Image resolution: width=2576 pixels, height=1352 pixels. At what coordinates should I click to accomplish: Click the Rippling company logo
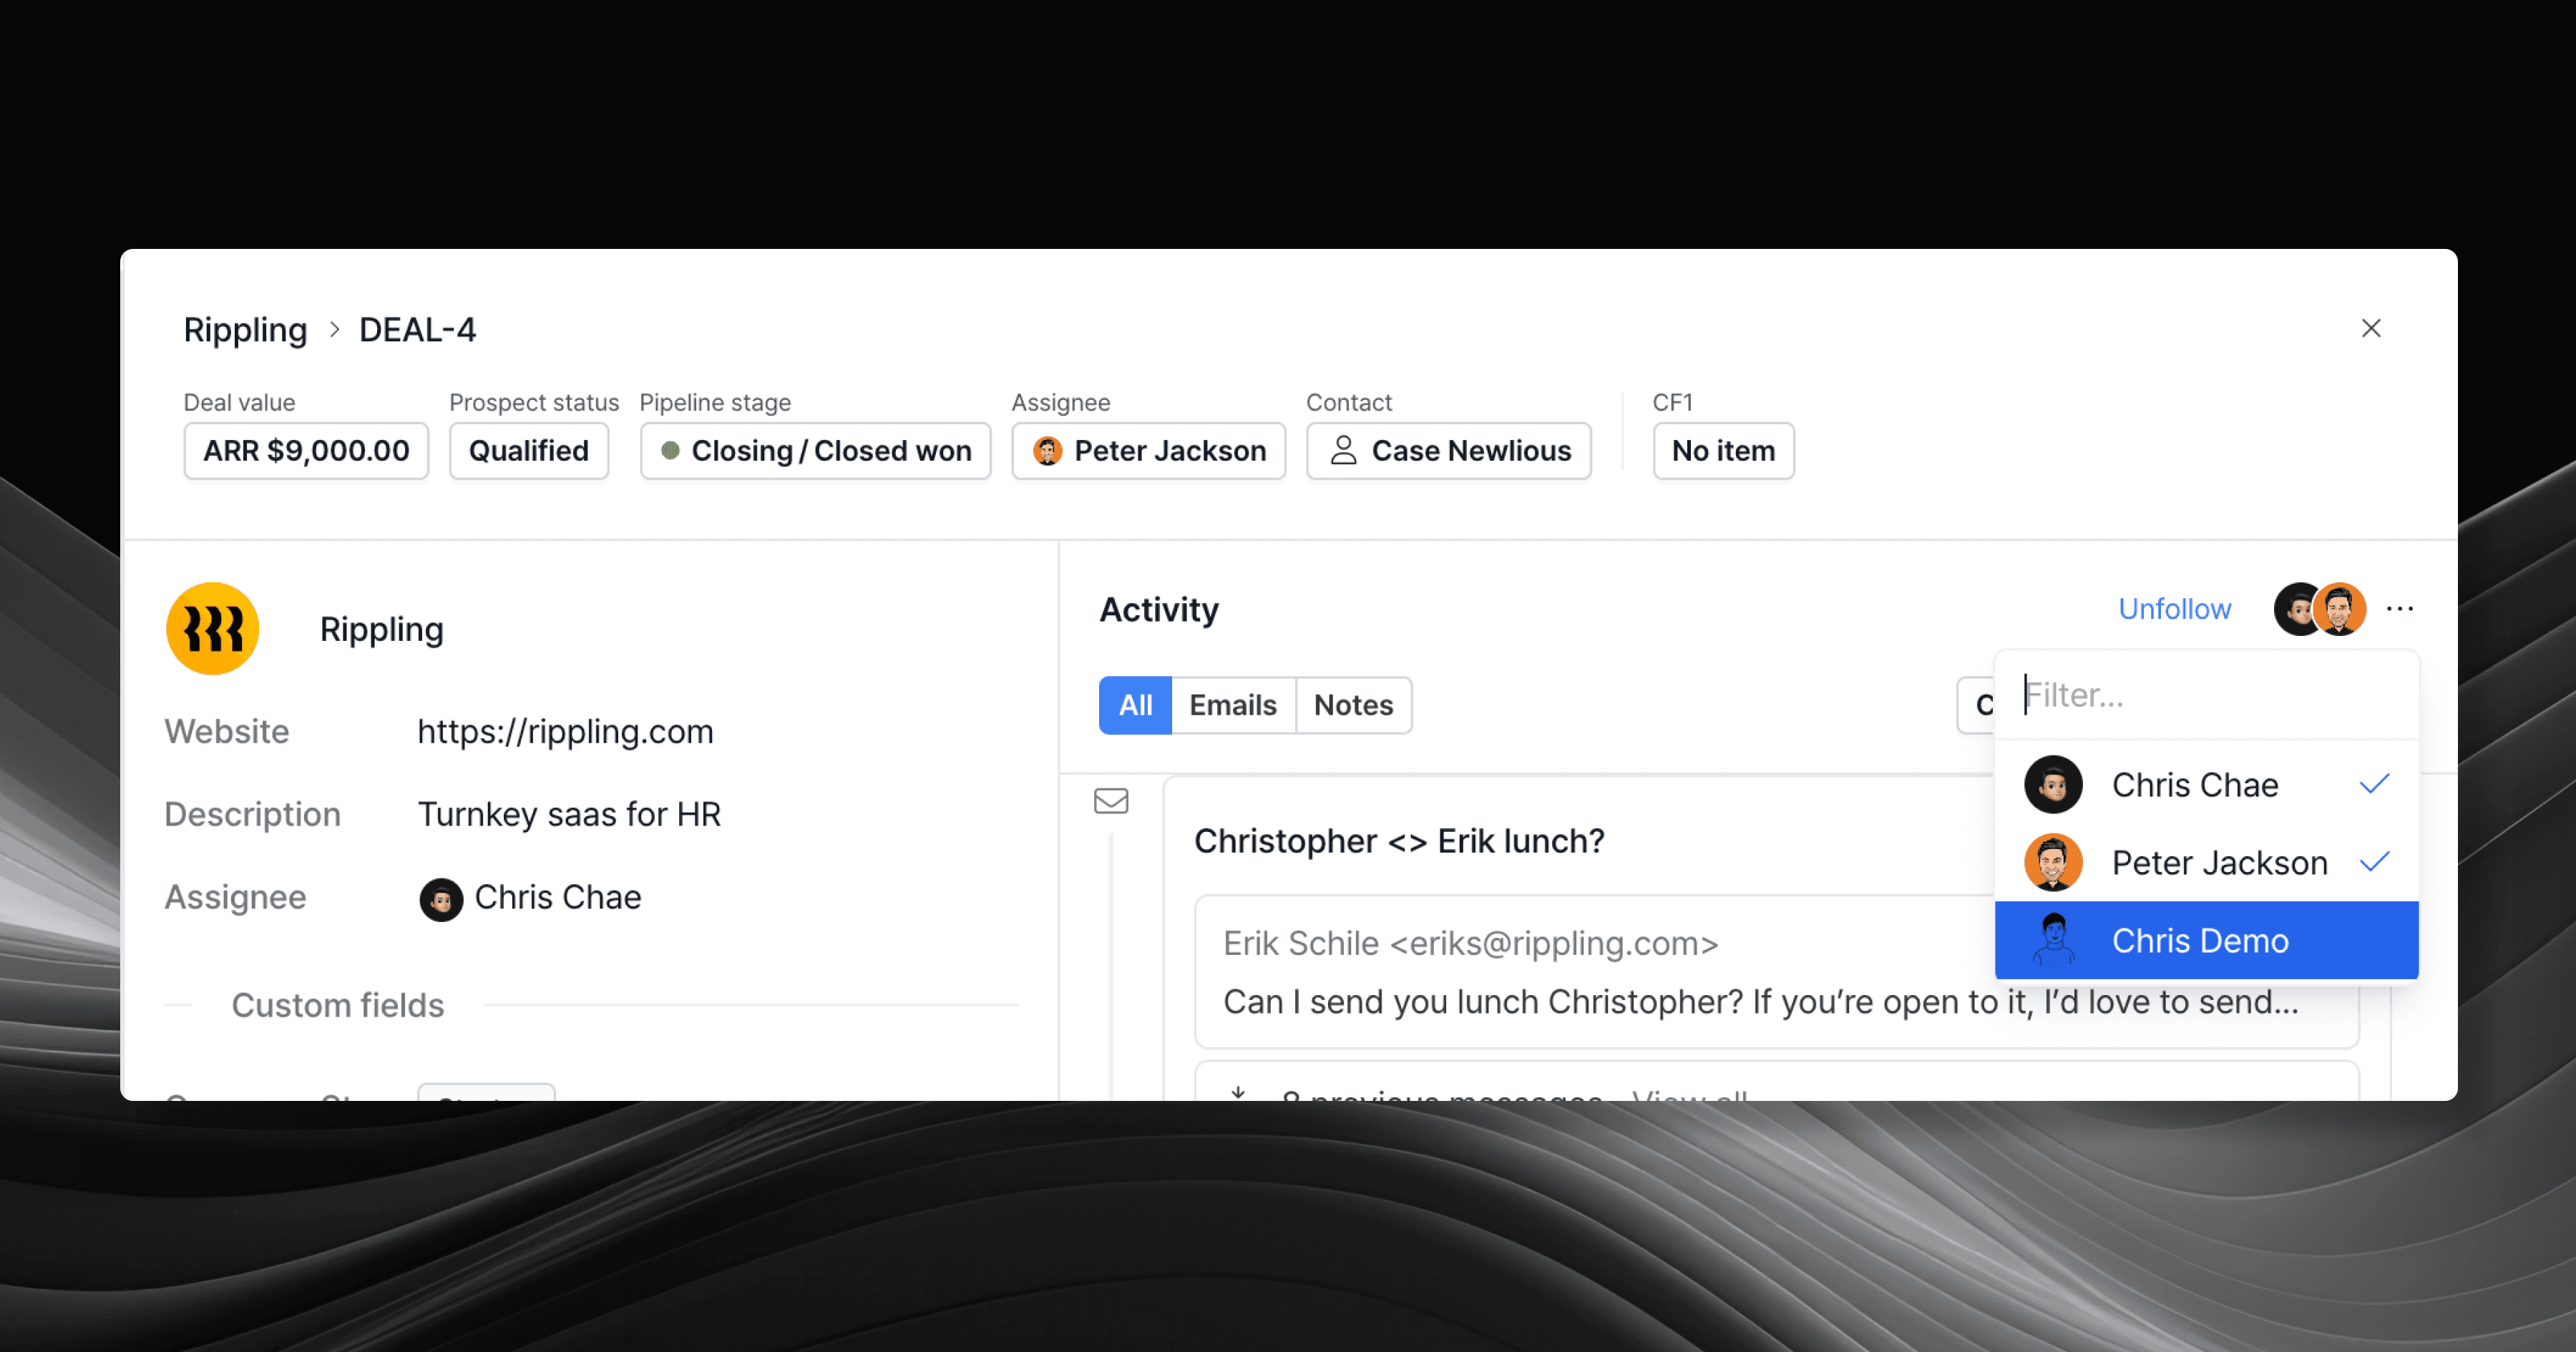click(212, 629)
